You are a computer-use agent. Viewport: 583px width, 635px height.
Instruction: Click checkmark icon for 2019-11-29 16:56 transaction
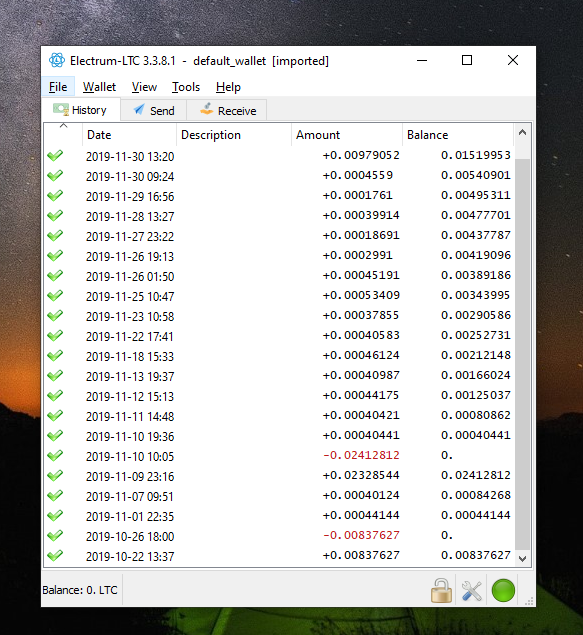[x=55, y=196]
